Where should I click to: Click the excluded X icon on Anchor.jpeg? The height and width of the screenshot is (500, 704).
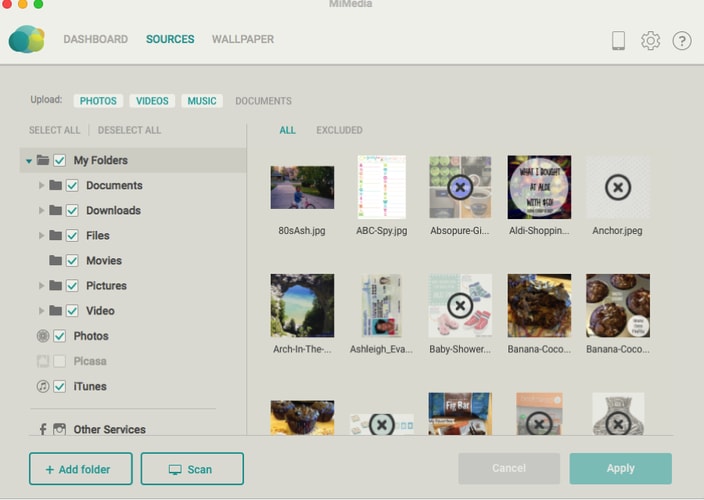click(618, 187)
